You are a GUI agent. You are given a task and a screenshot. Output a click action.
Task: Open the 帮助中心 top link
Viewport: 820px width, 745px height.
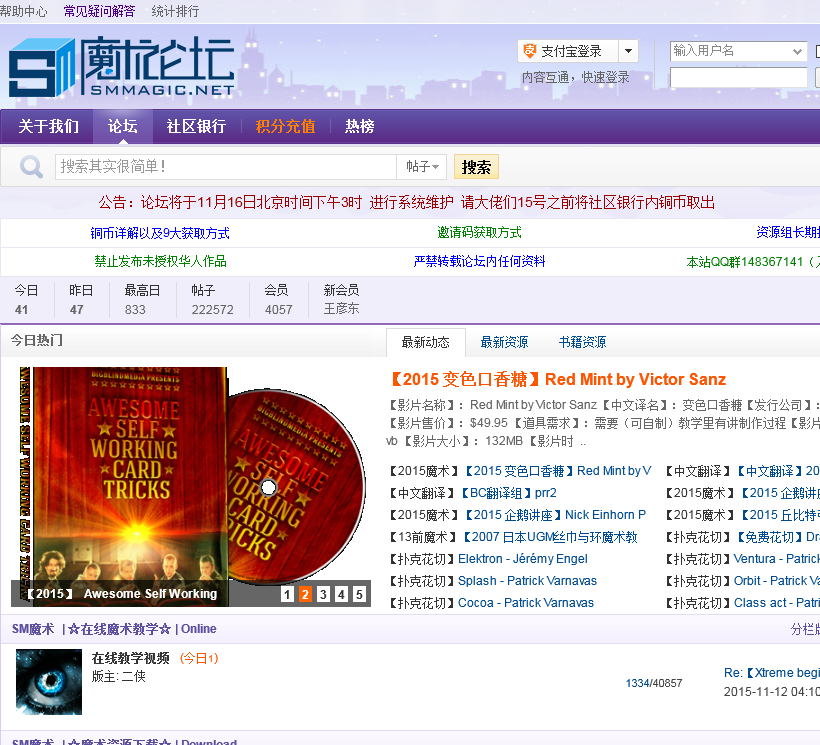[24, 11]
